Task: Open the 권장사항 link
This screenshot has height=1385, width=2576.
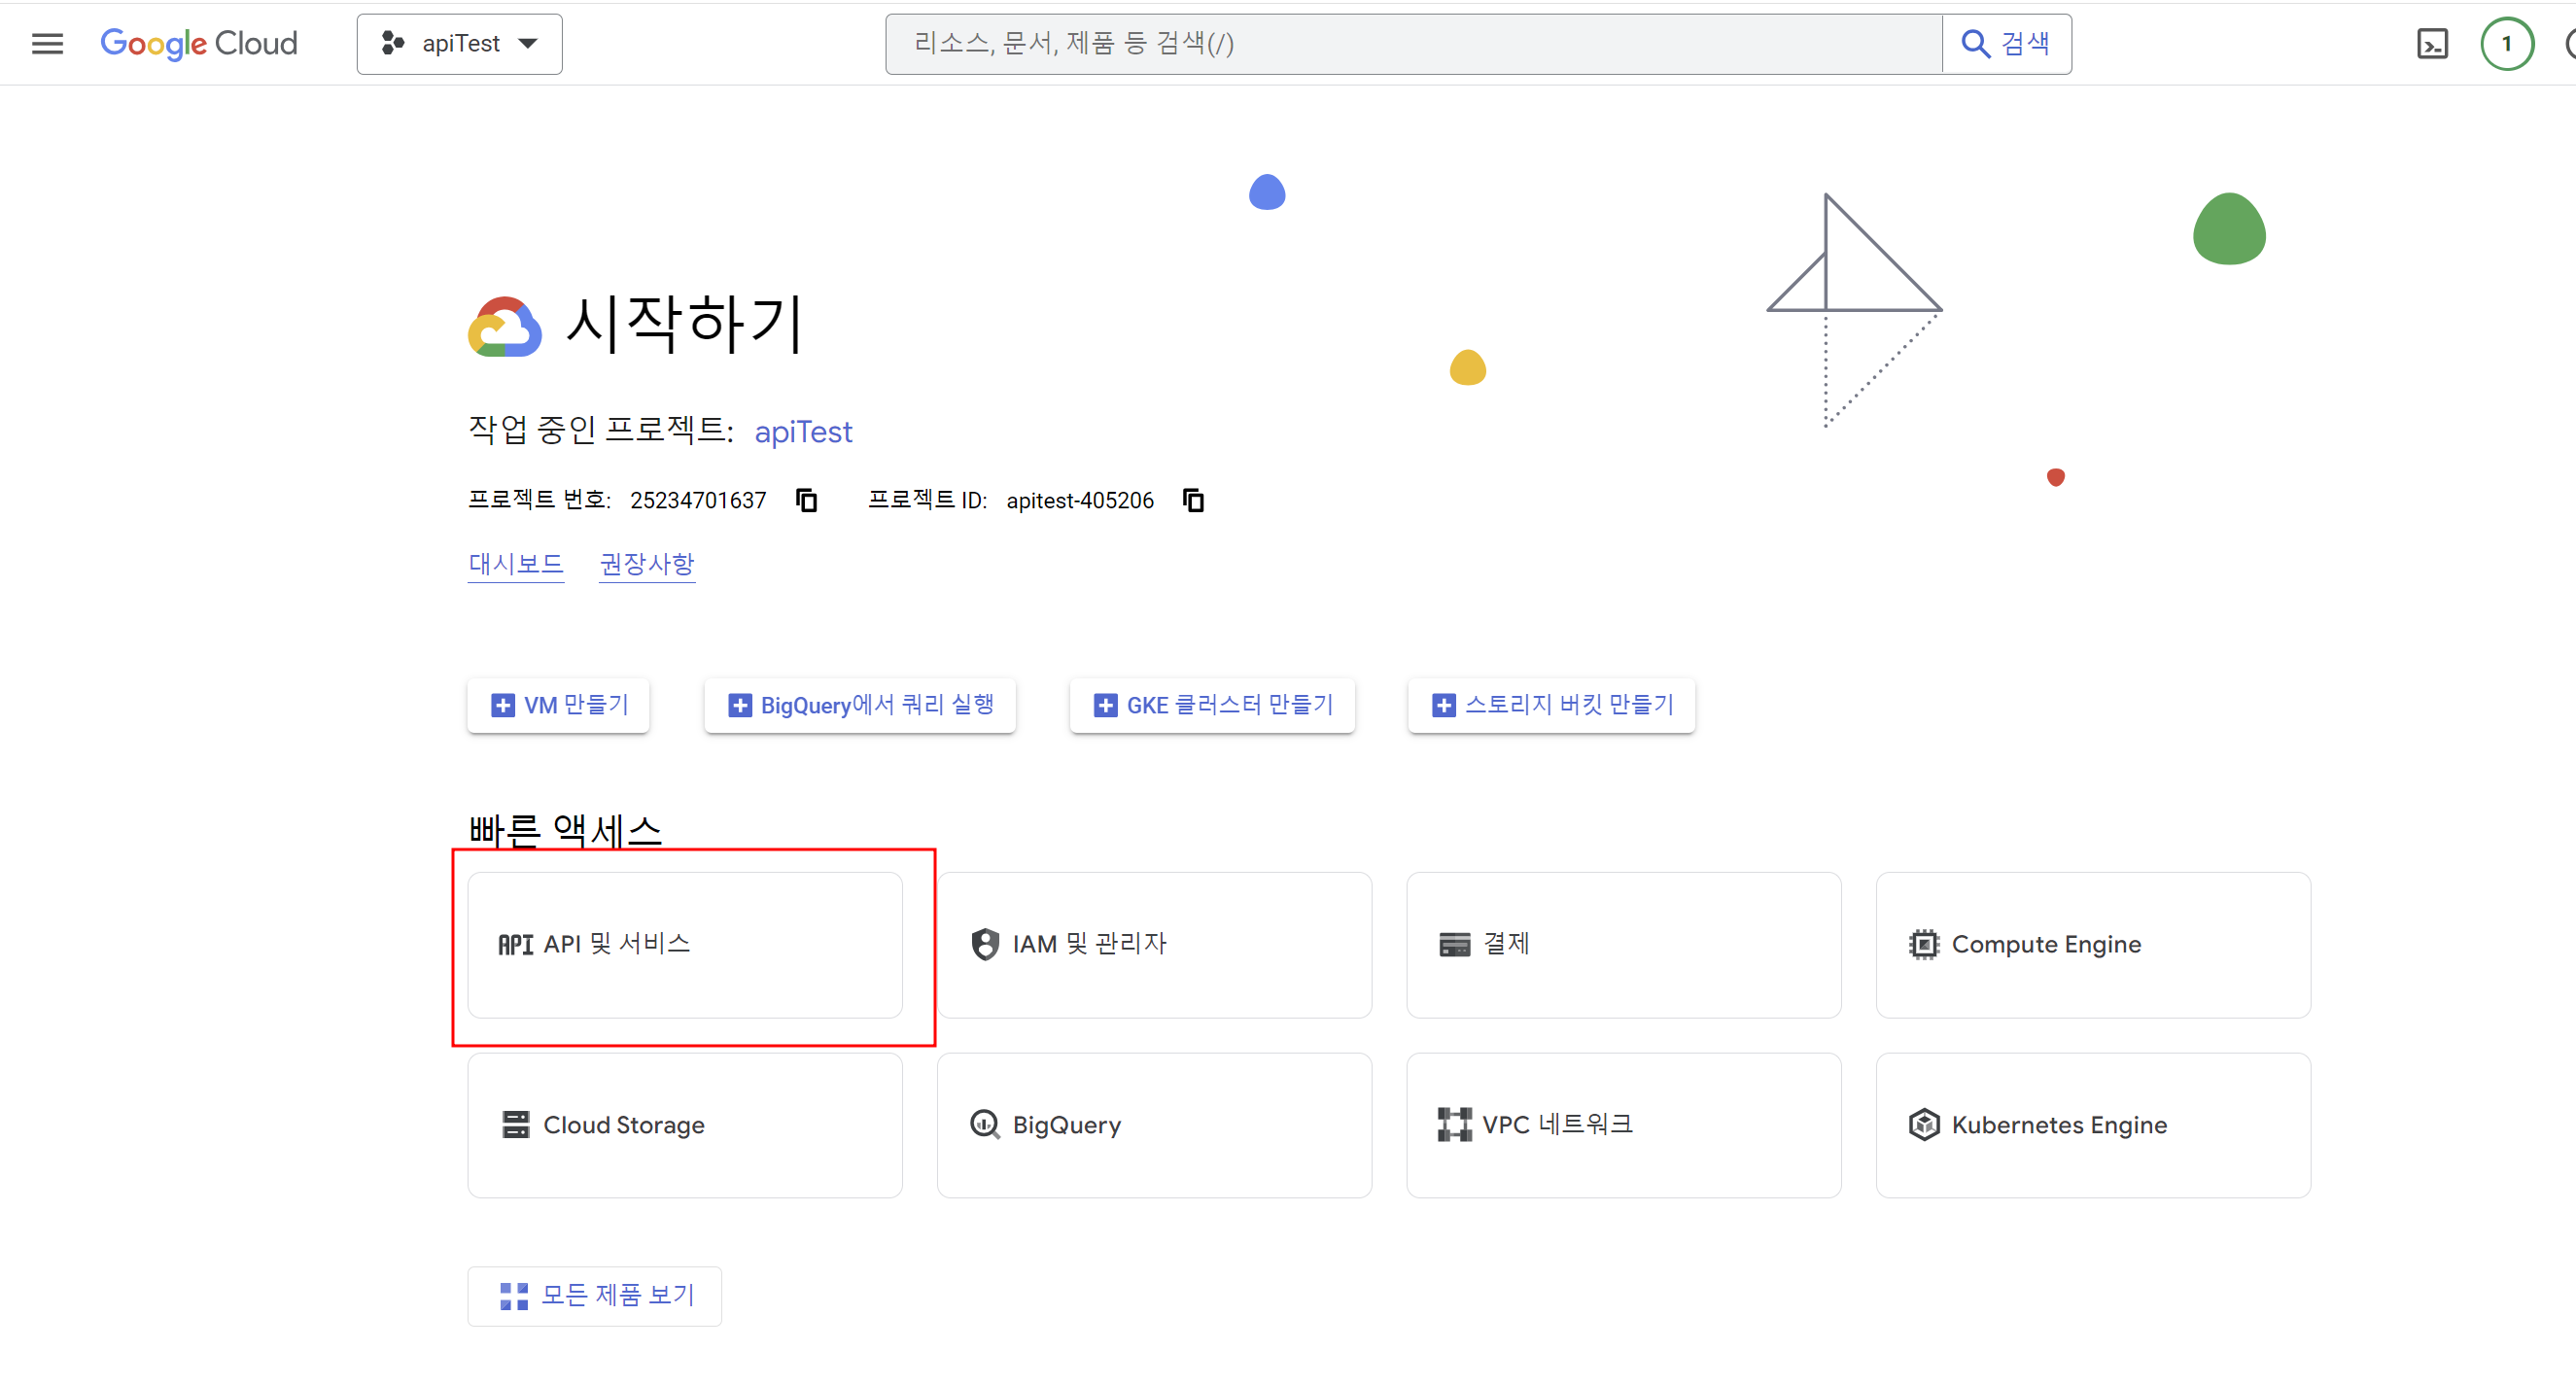Action: [646, 564]
